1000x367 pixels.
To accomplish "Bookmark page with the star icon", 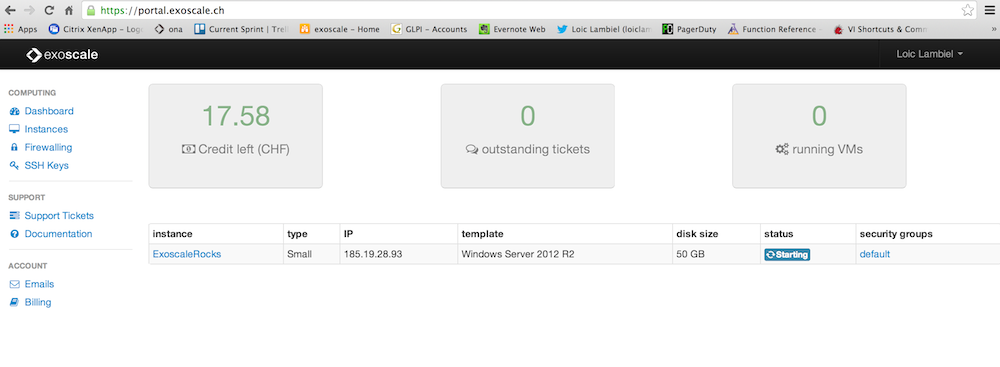I will (967, 10).
